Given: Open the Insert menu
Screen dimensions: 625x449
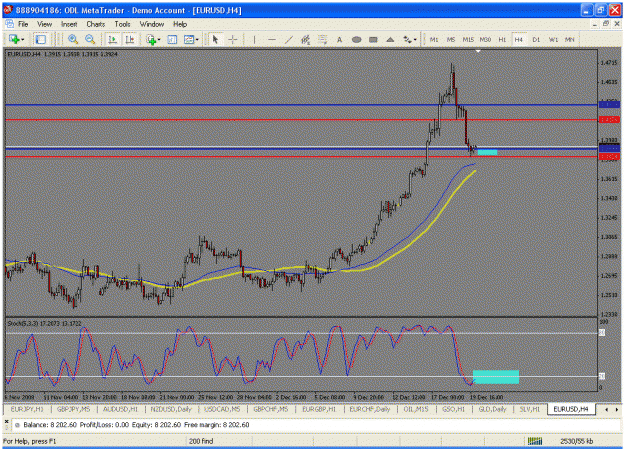Looking at the screenshot, I should 69,24.
